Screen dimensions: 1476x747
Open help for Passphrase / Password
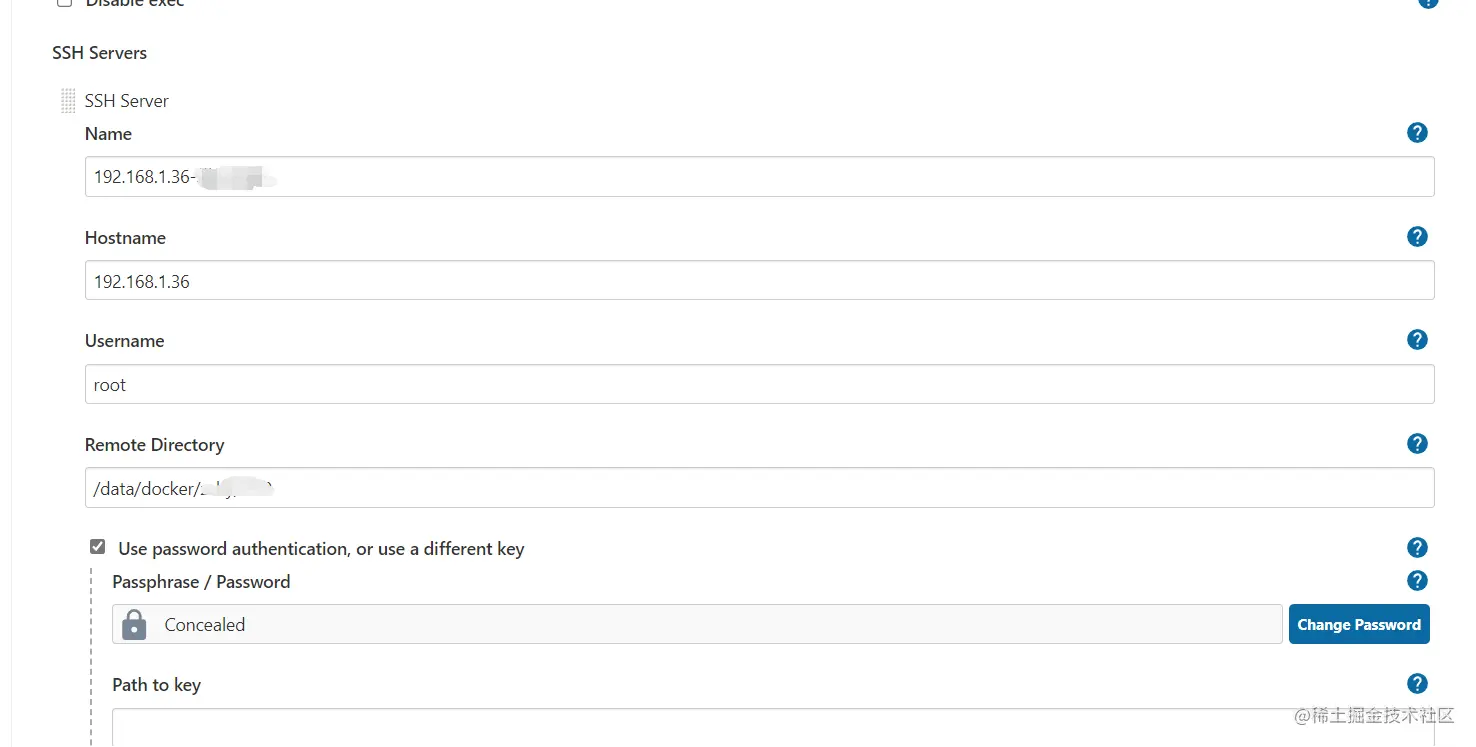tap(1417, 581)
